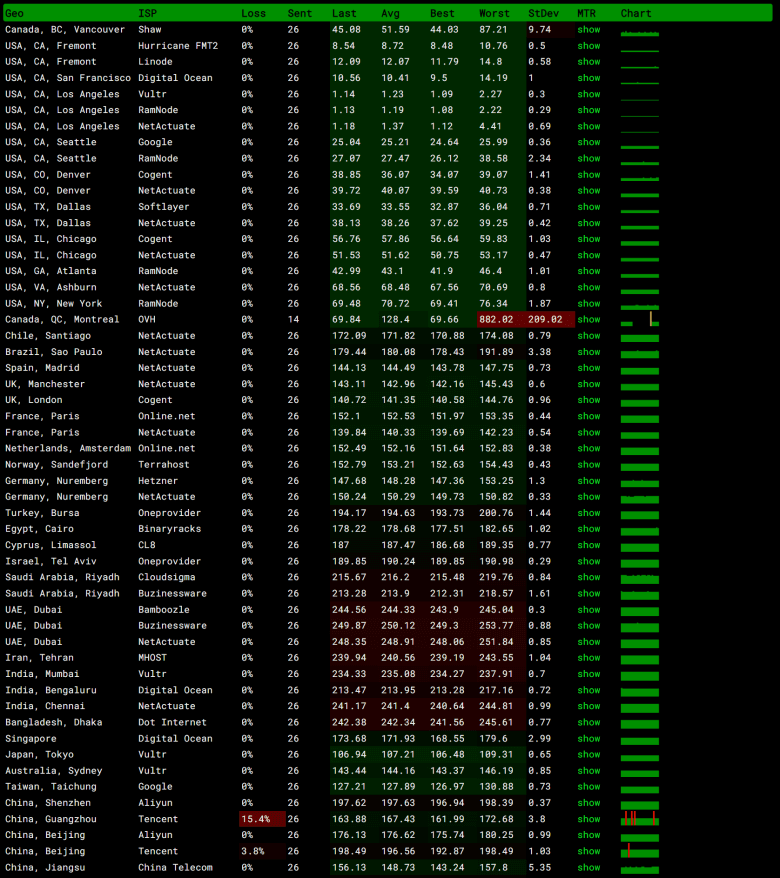The image size is (780, 878).
Task: Click the Geo column header
Action: (x=15, y=13)
